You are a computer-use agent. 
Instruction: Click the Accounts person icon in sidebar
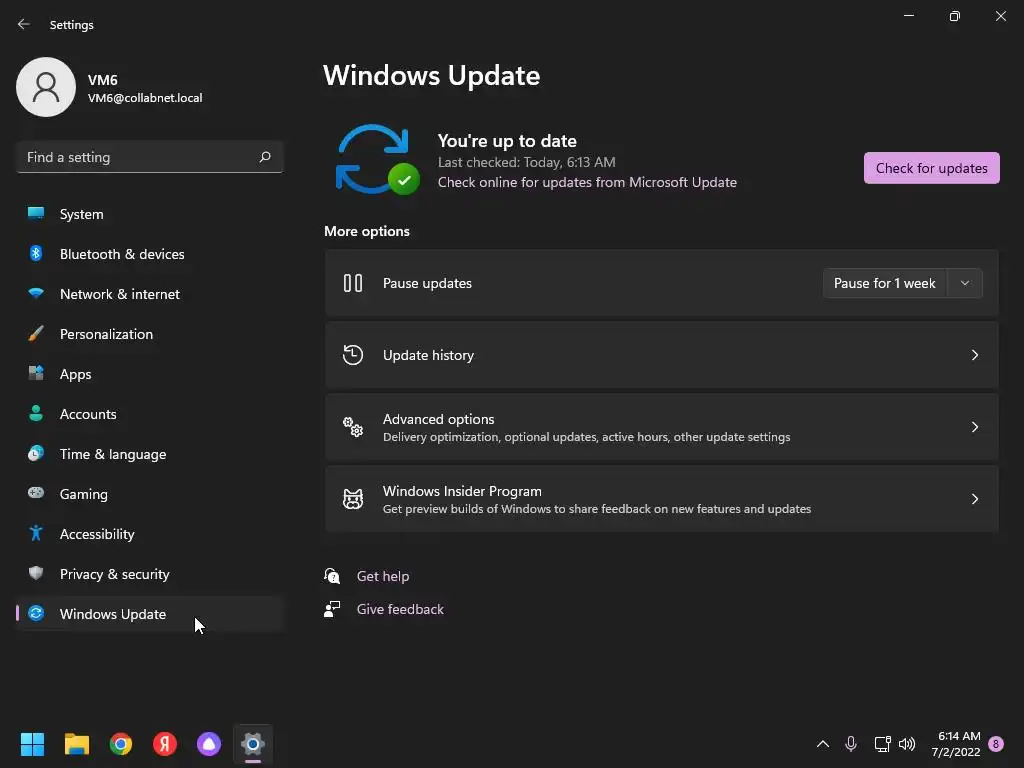(x=36, y=413)
